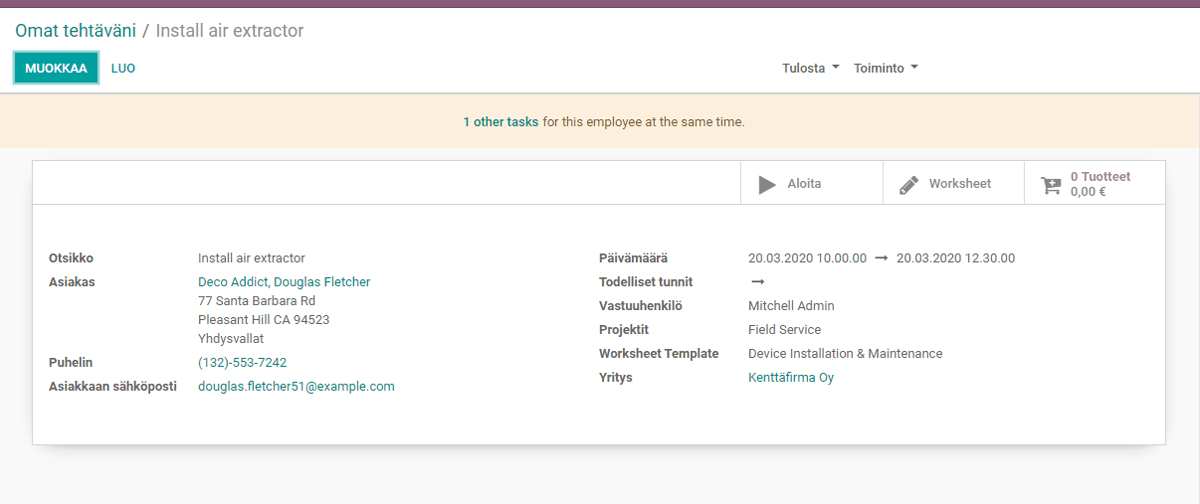Click the play icon next to Aloita
Viewport: 1200px width, 504px height.
(x=767, y=184)
